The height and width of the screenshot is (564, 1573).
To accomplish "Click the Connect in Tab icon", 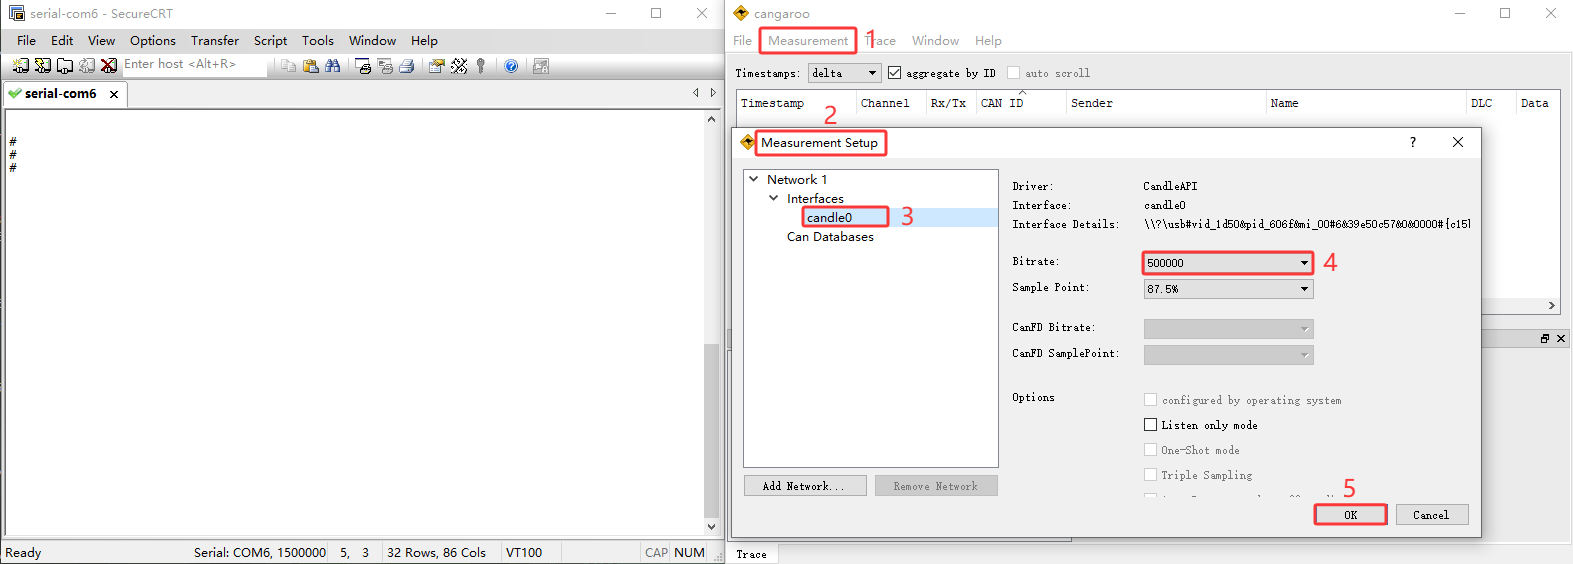I will [x=64, y=66].
